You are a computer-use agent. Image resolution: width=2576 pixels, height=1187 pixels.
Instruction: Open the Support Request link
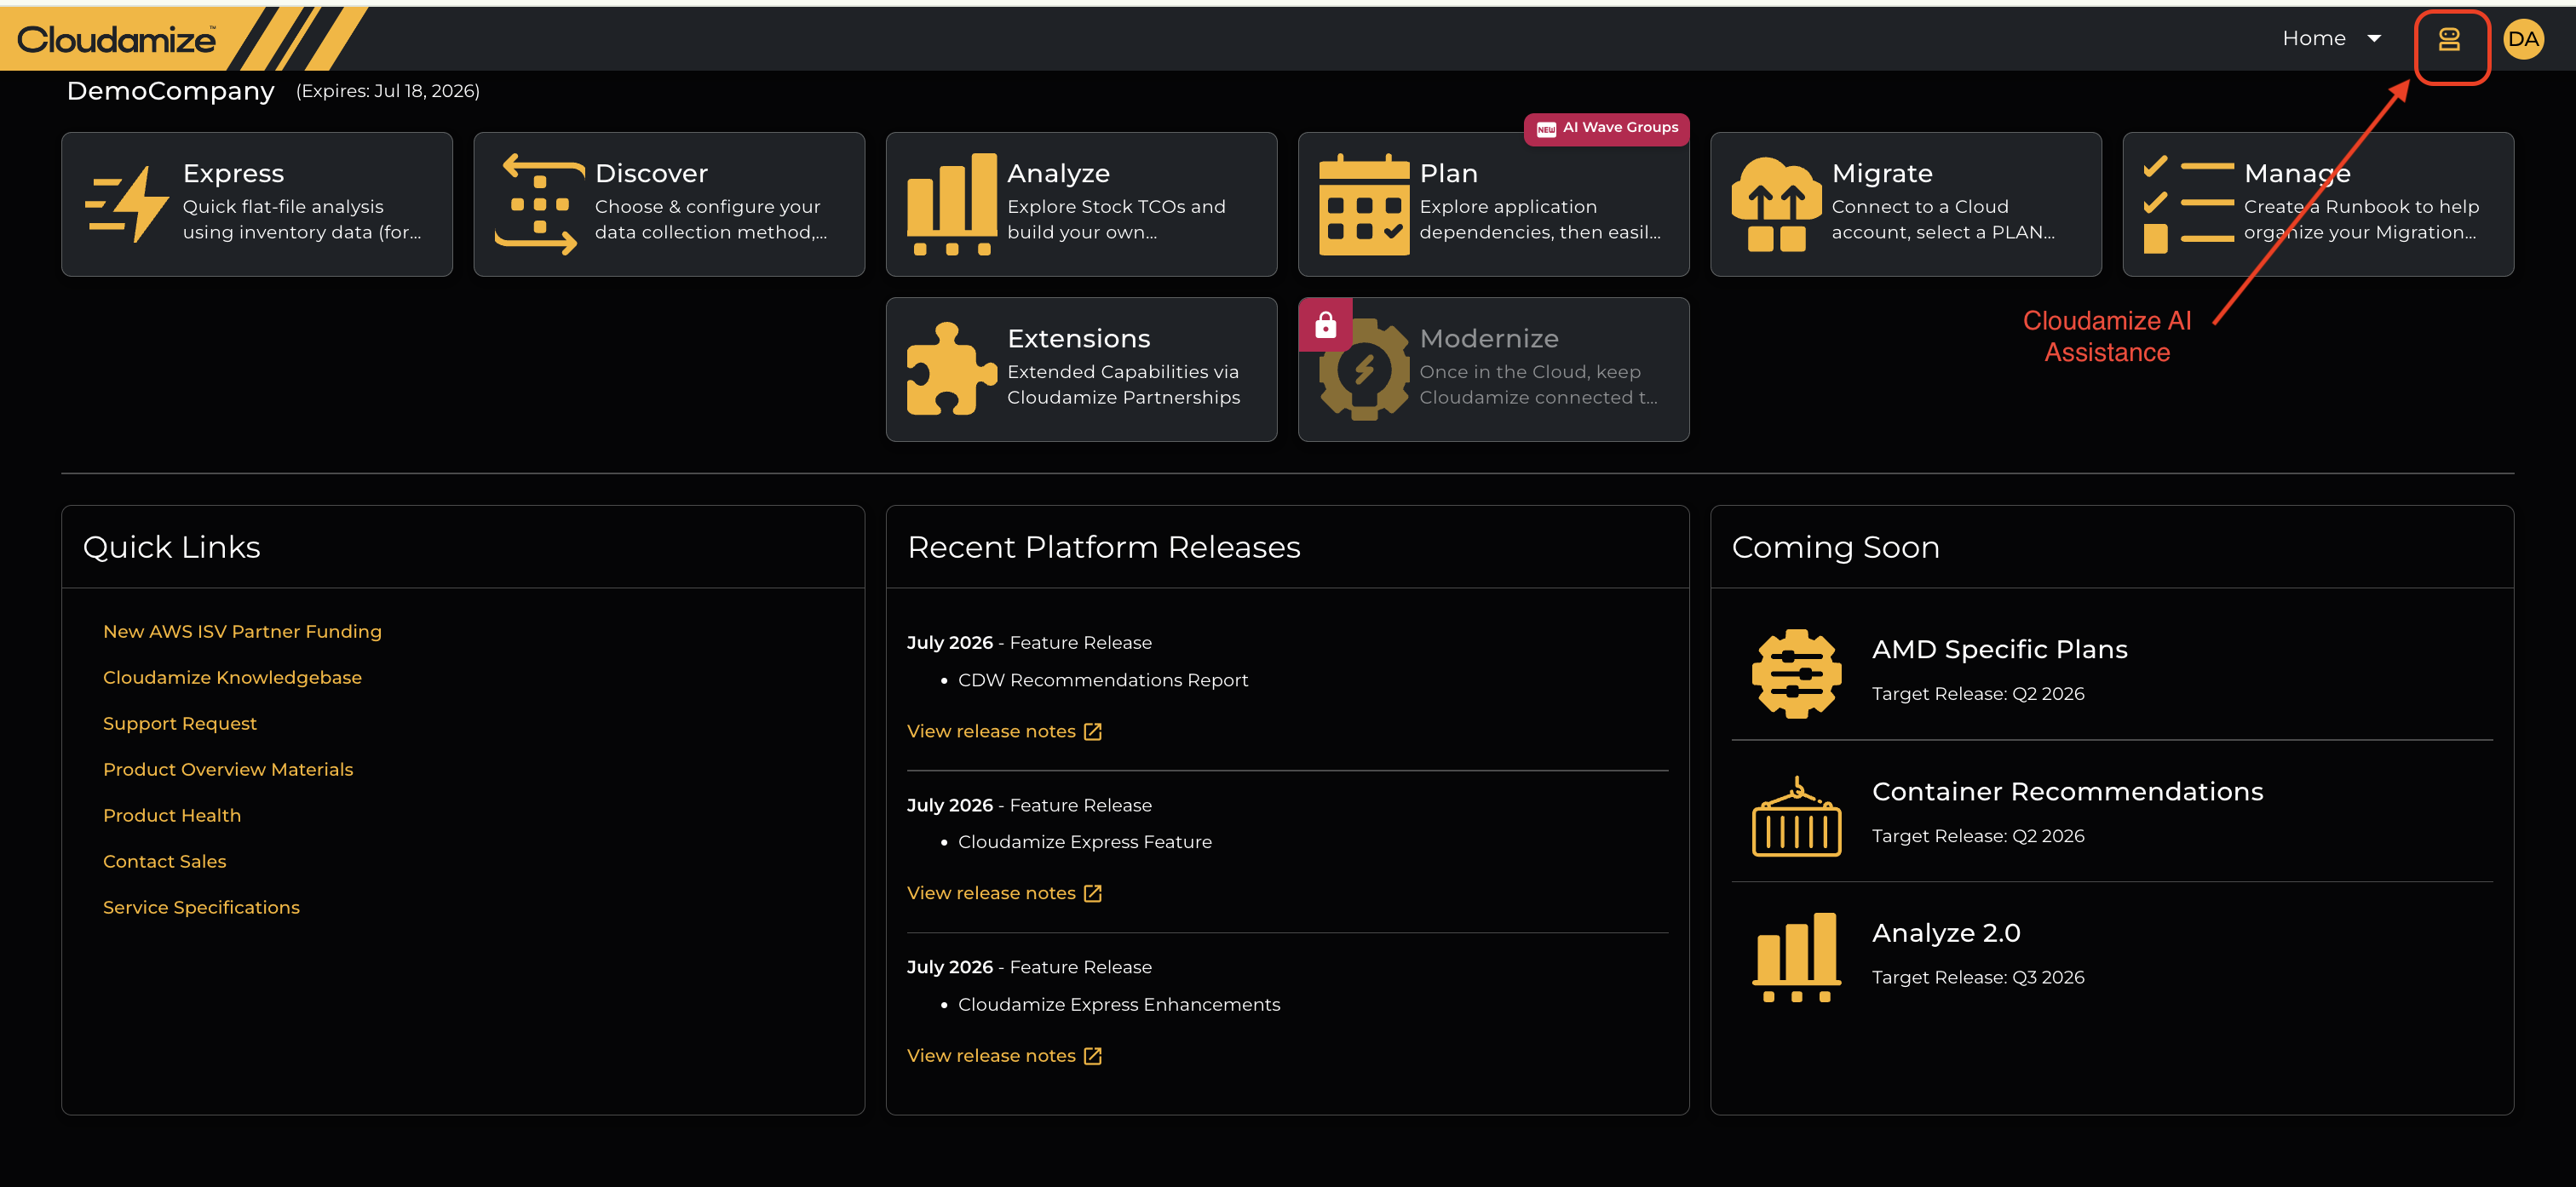(180, 724)
